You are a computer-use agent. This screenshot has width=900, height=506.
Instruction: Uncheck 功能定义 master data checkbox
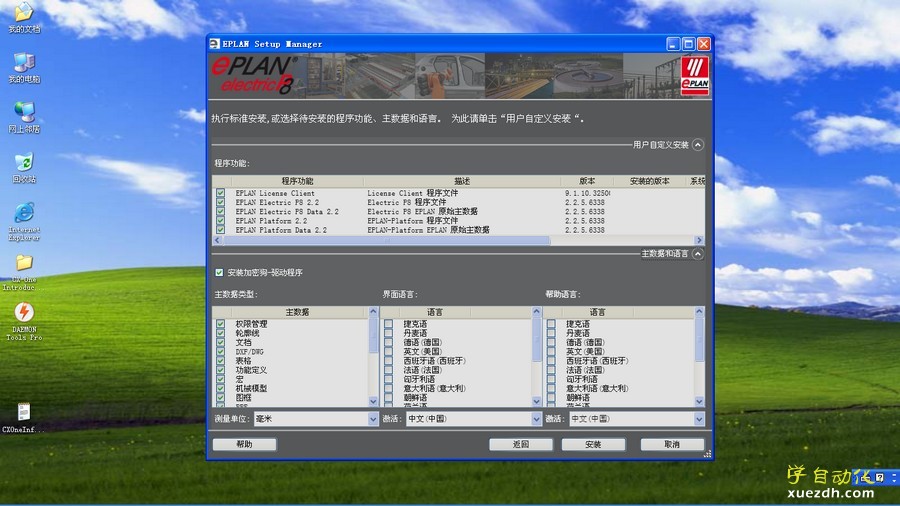click(220, 370)
